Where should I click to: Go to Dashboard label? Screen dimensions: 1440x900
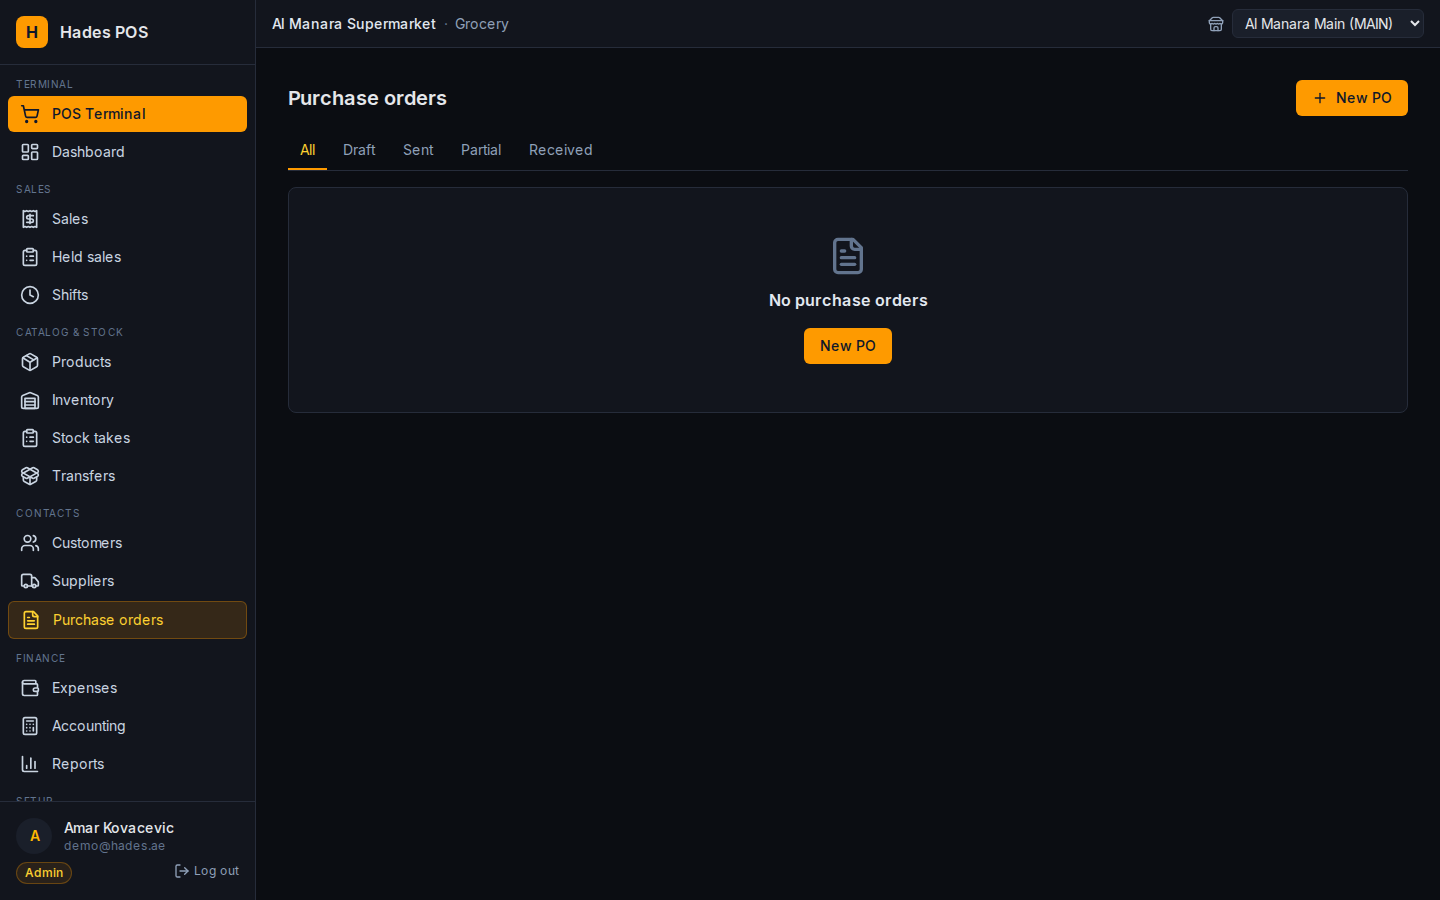[x=88, y=152]
